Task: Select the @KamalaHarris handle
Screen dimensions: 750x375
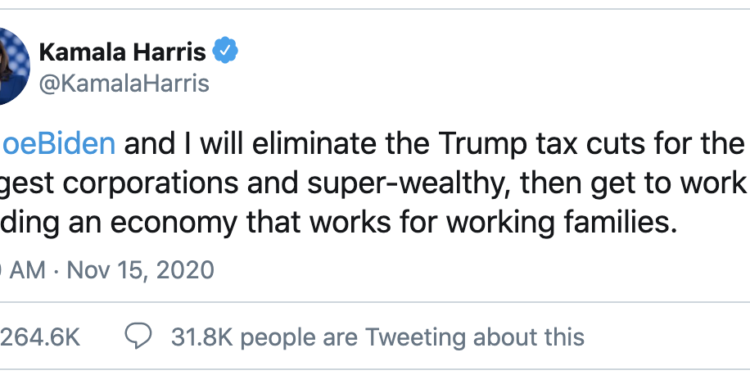Action: click(x=124, y=84)
